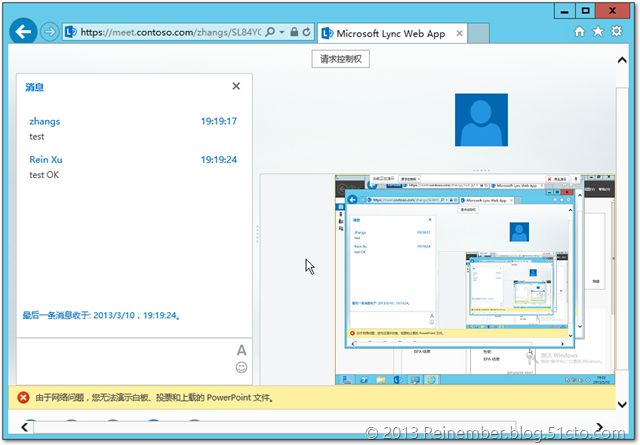The width and height of the screenshot is (640, 445).
Task: Click the horizontal scrollbar thumb
Action: pyautogui.click(x=275, y=427)
